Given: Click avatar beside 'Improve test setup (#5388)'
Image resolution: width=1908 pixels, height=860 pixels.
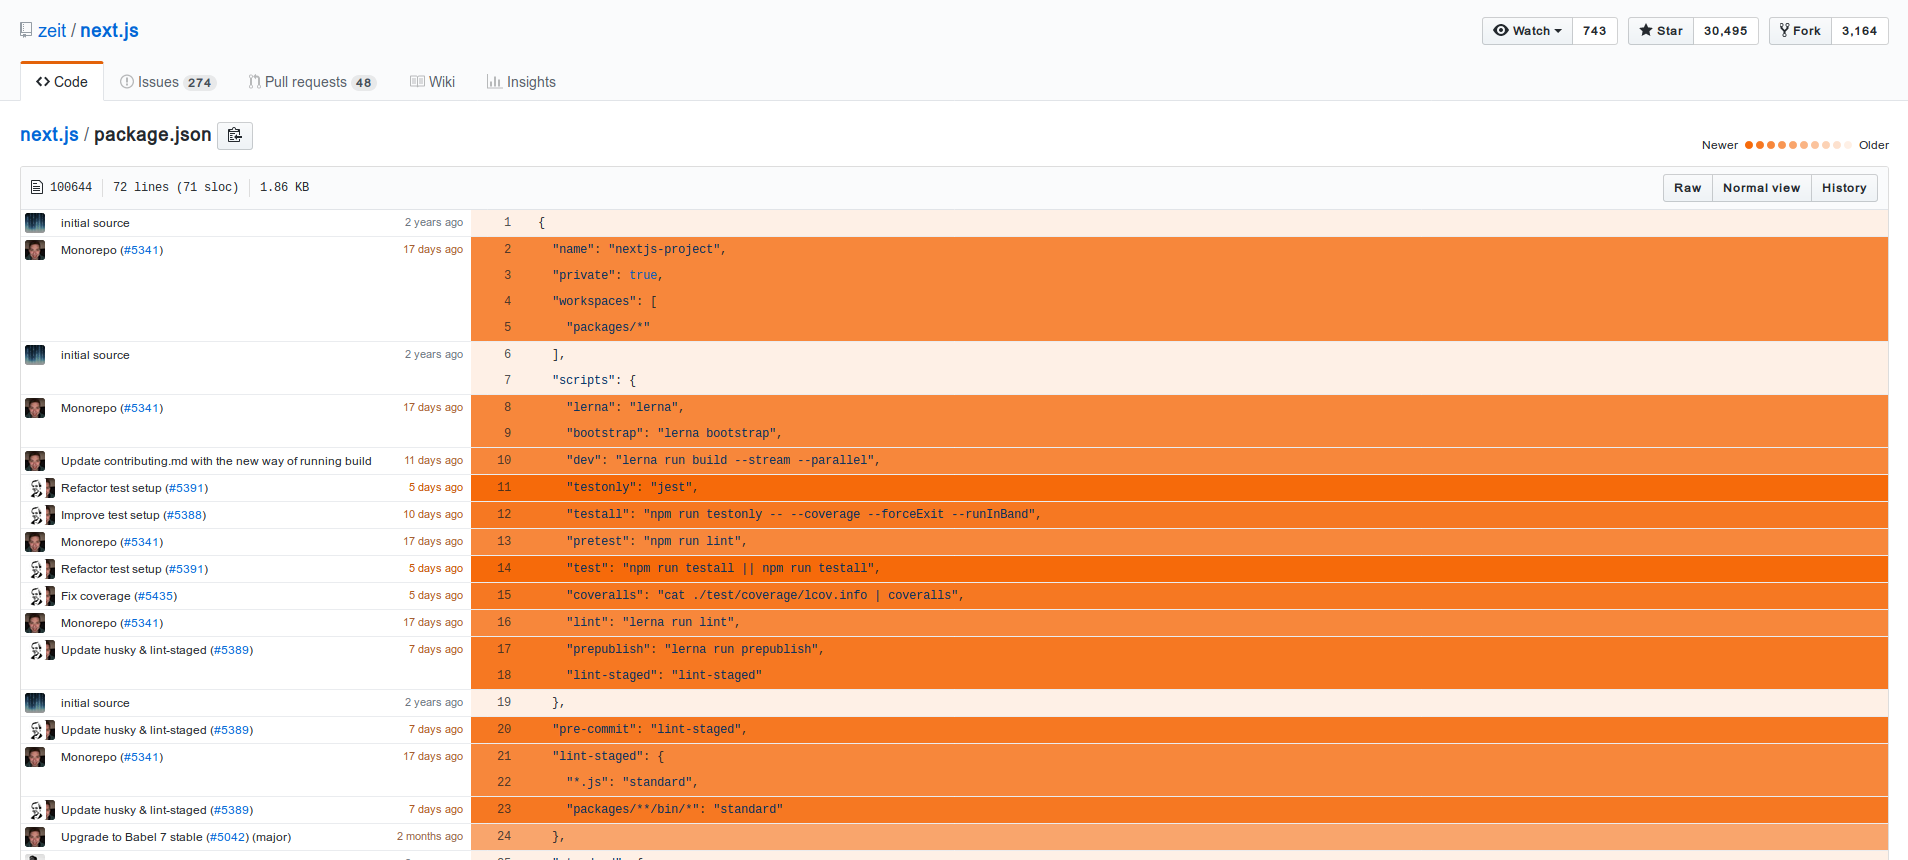Looking at the screenshot, I should (40, 515).
